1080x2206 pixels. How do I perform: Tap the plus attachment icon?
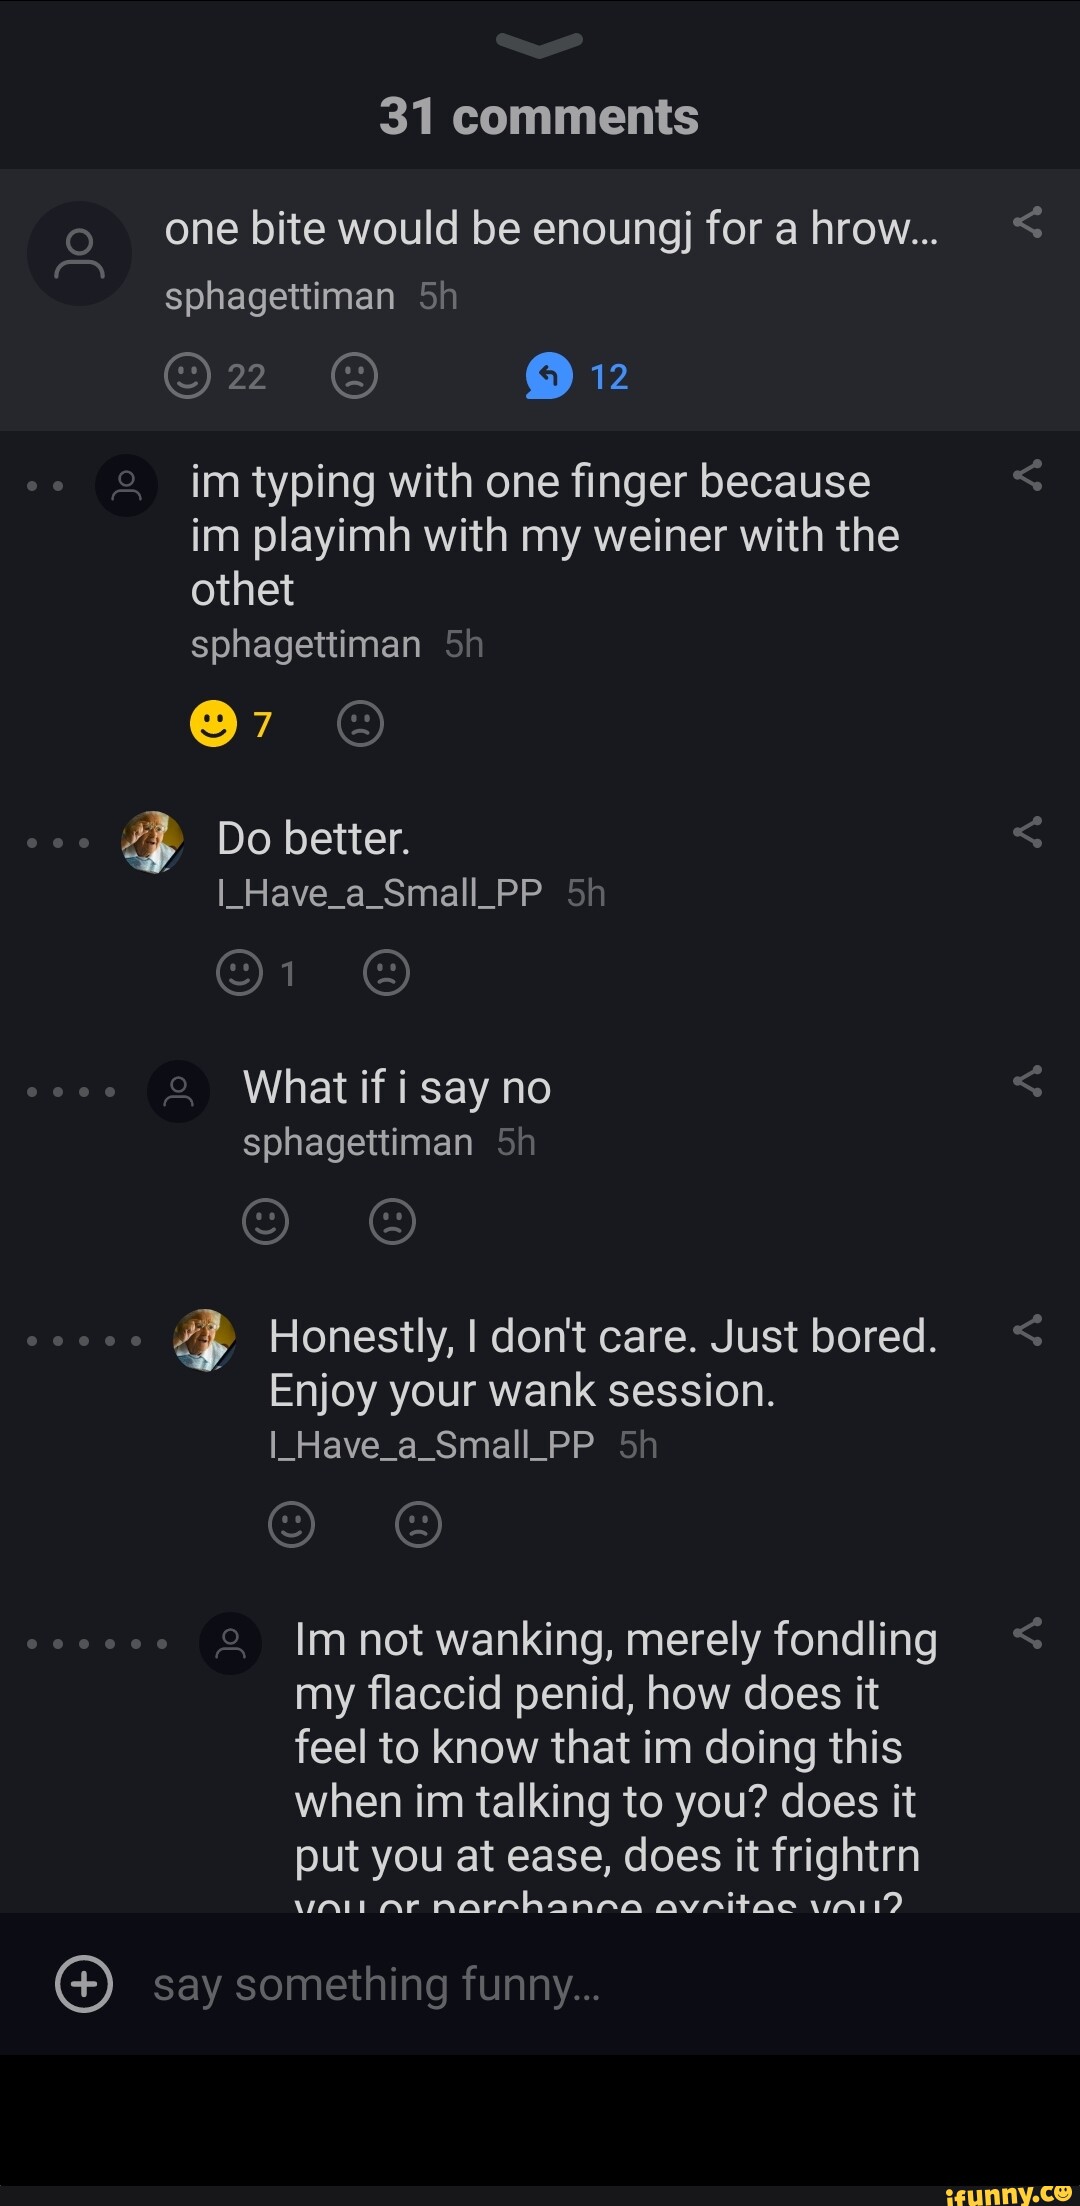tap(84, 1983)
